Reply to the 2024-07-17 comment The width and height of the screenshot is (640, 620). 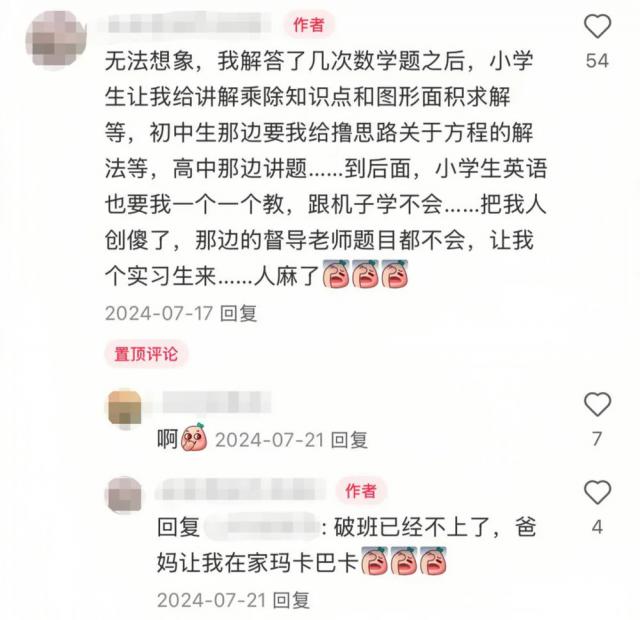(x=238, y=313)
